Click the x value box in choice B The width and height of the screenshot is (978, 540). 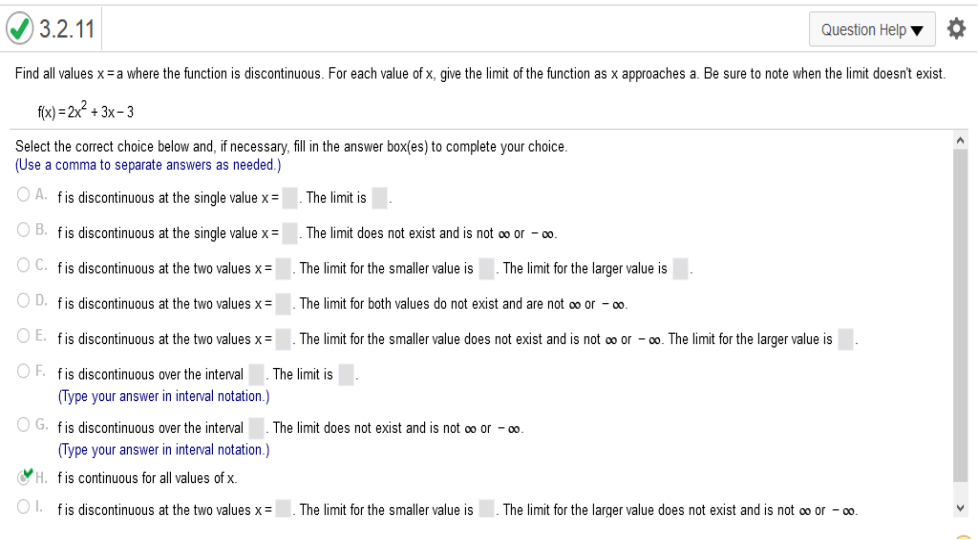pos(289,233)
